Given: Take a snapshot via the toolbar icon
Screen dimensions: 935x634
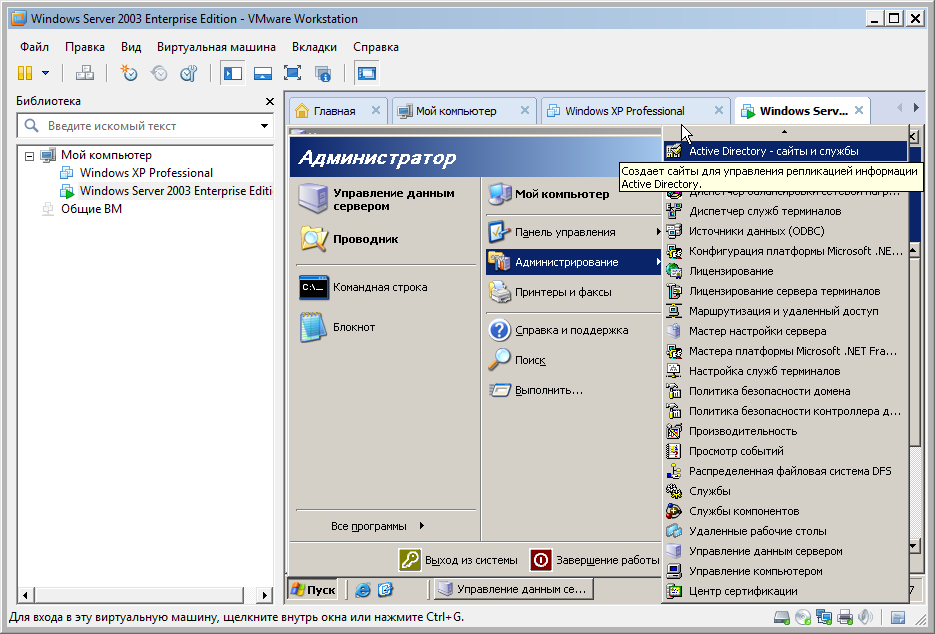Looking at the screenshot, I should (128, 73).
